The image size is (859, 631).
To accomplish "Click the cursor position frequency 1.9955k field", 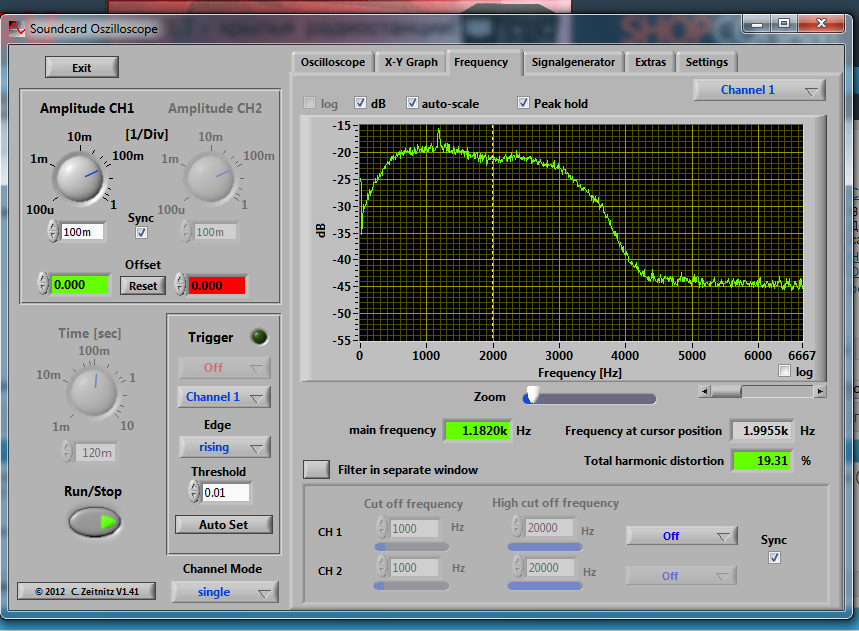I will (x=762, y=431).
